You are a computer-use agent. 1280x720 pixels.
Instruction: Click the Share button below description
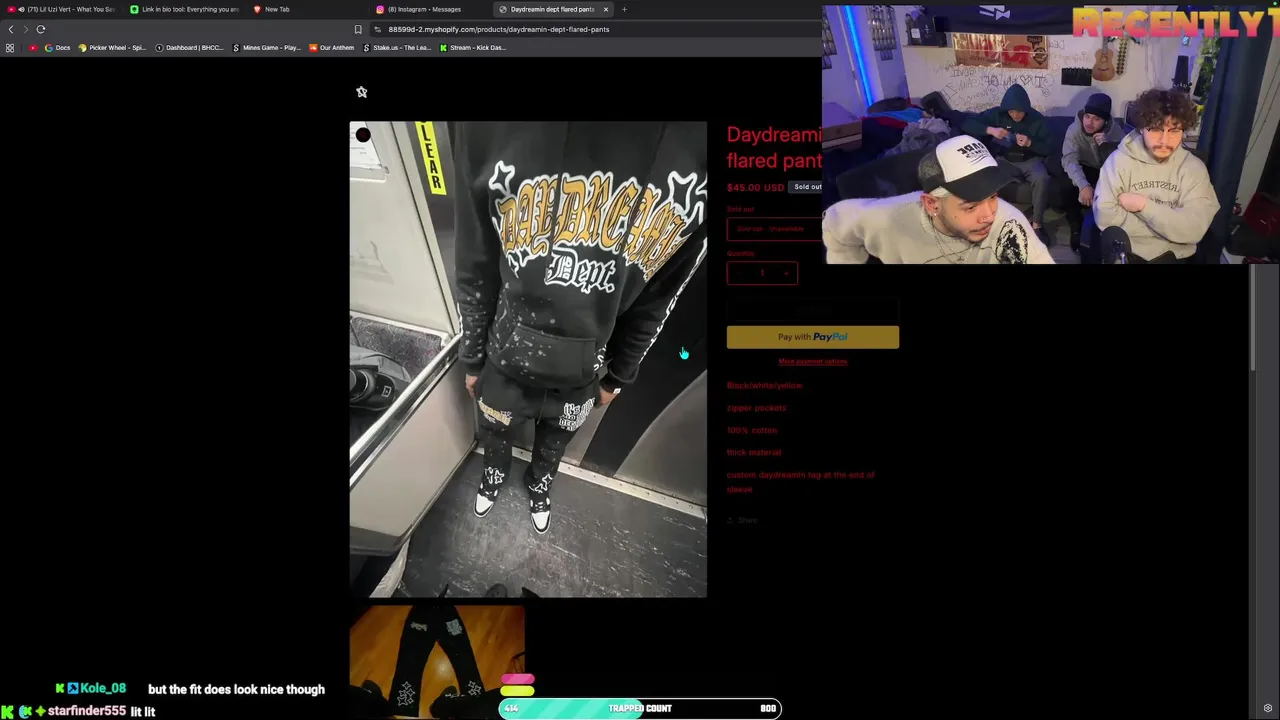click(742, 520)
